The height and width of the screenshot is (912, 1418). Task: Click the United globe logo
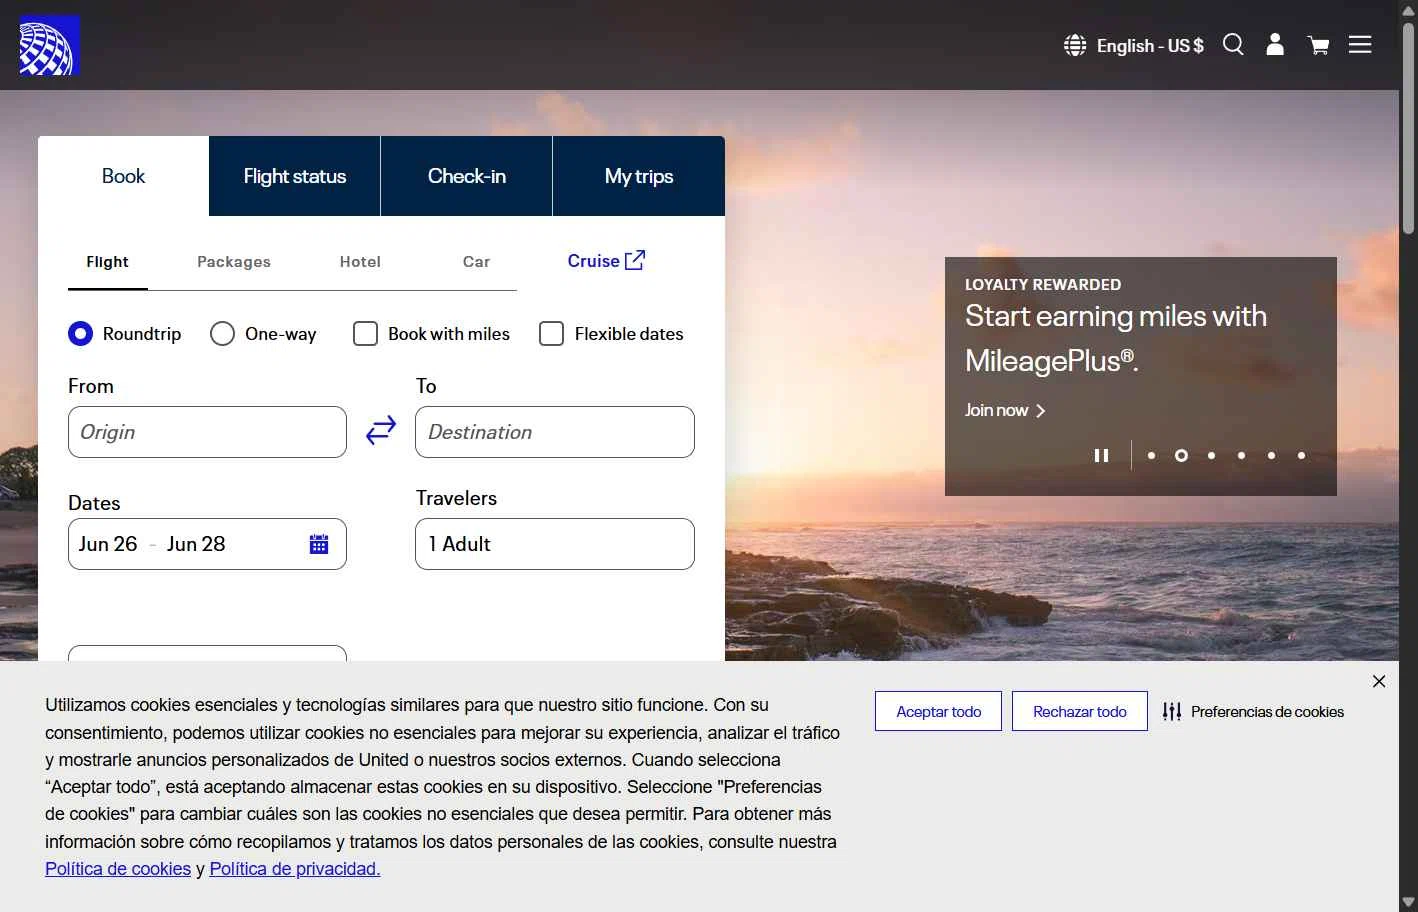49,45
